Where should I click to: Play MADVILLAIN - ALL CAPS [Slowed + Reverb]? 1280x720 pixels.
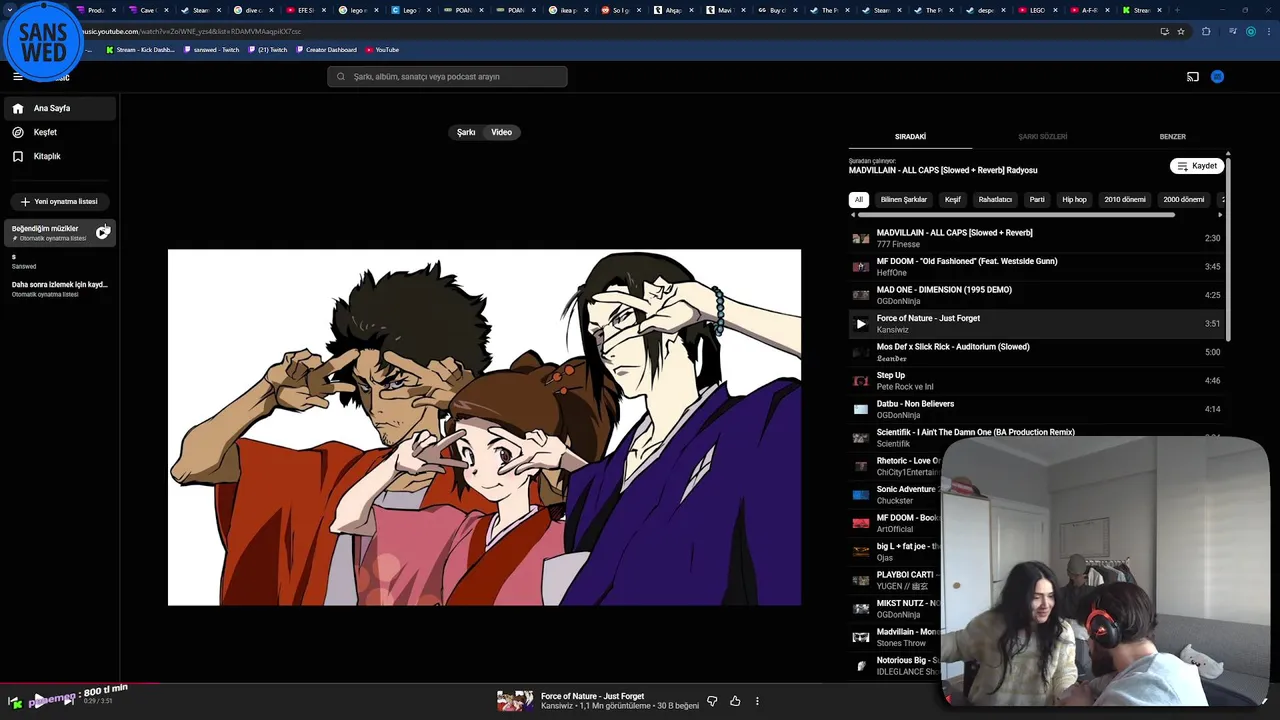point(1036,238)
